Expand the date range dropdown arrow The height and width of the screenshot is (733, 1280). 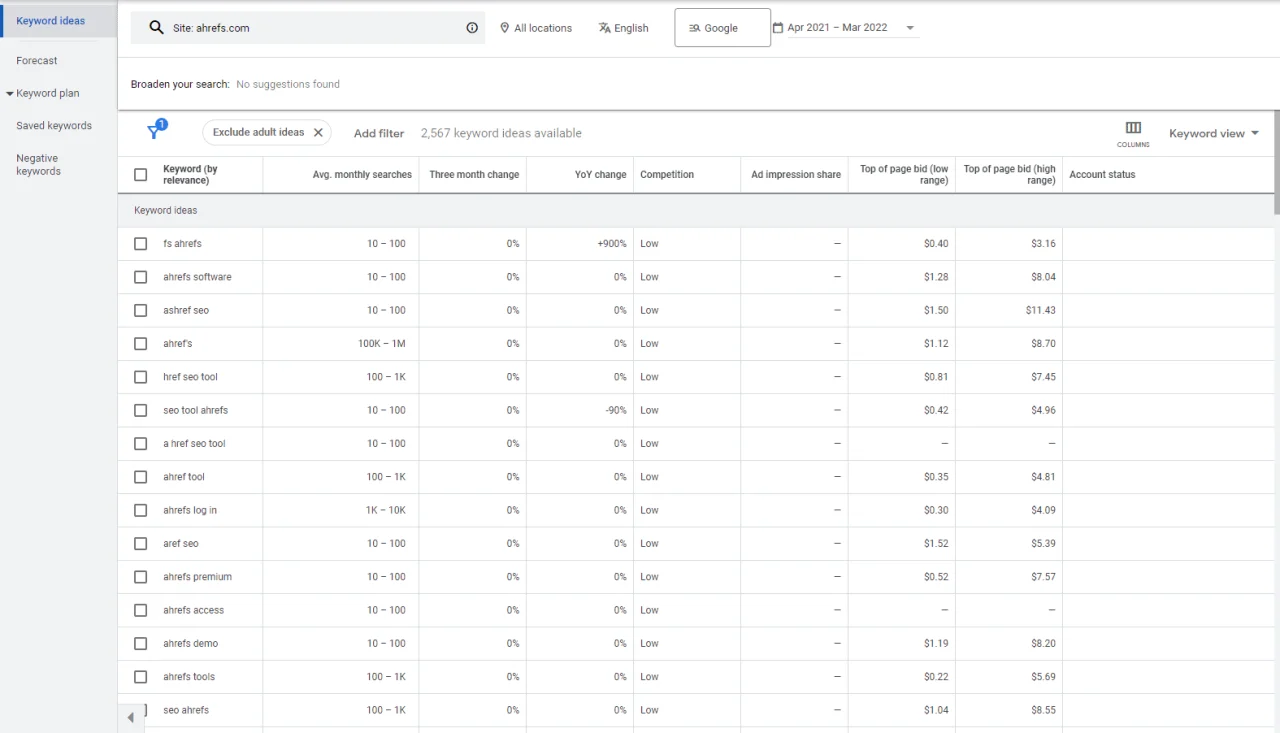(x=909, y=27)
